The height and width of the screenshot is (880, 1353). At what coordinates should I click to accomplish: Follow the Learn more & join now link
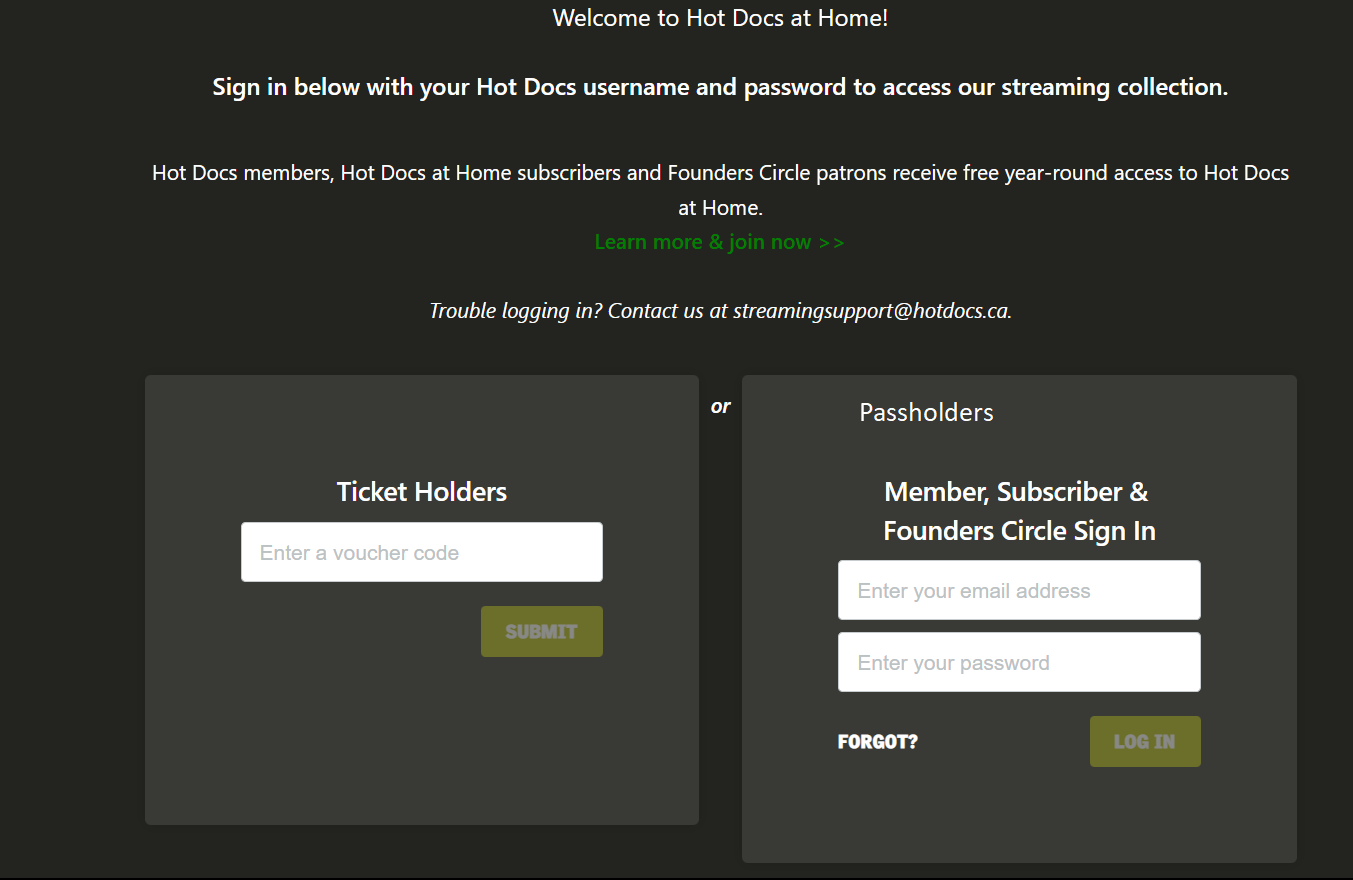(719, 242)
